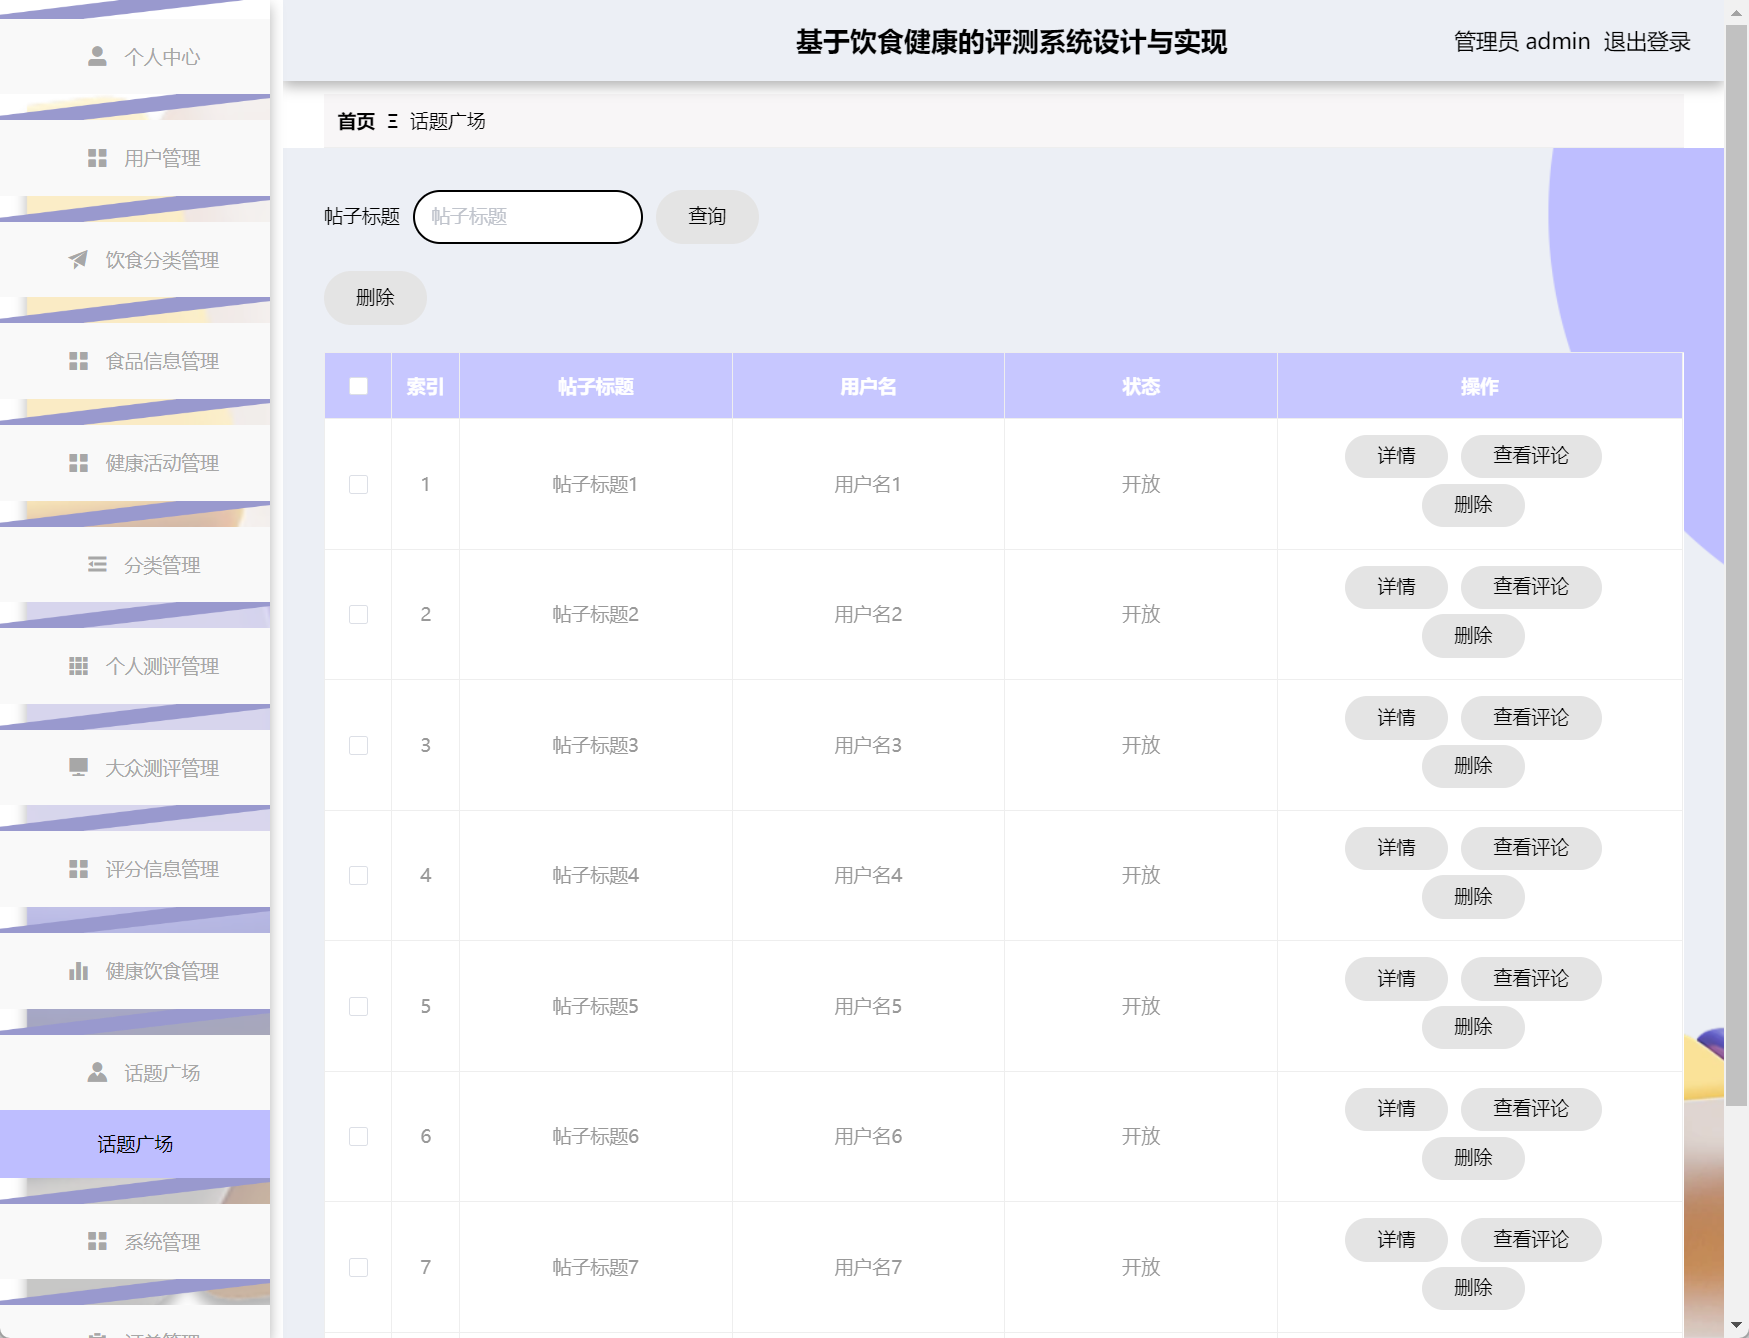The image size is (1749, 1338).
Task: Click the grid icon beside 系统管理
Action: coord(97,1241)
